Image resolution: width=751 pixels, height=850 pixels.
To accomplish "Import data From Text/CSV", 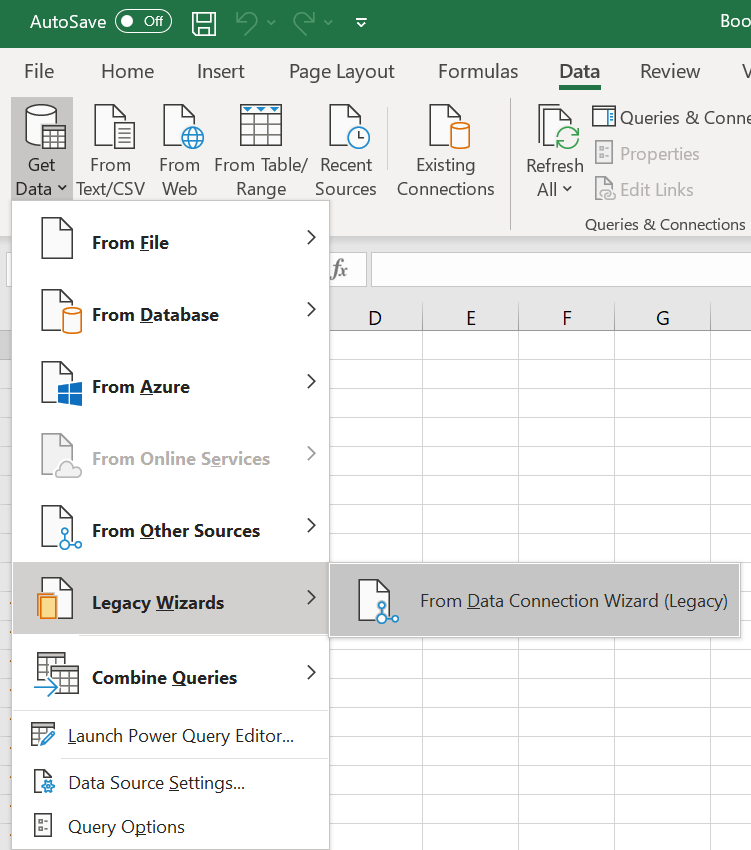I will click(111, 150).
